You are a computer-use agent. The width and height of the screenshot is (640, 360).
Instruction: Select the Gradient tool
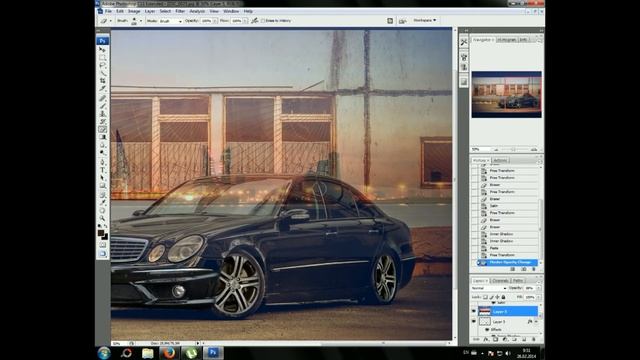click(x=102, y=137)
